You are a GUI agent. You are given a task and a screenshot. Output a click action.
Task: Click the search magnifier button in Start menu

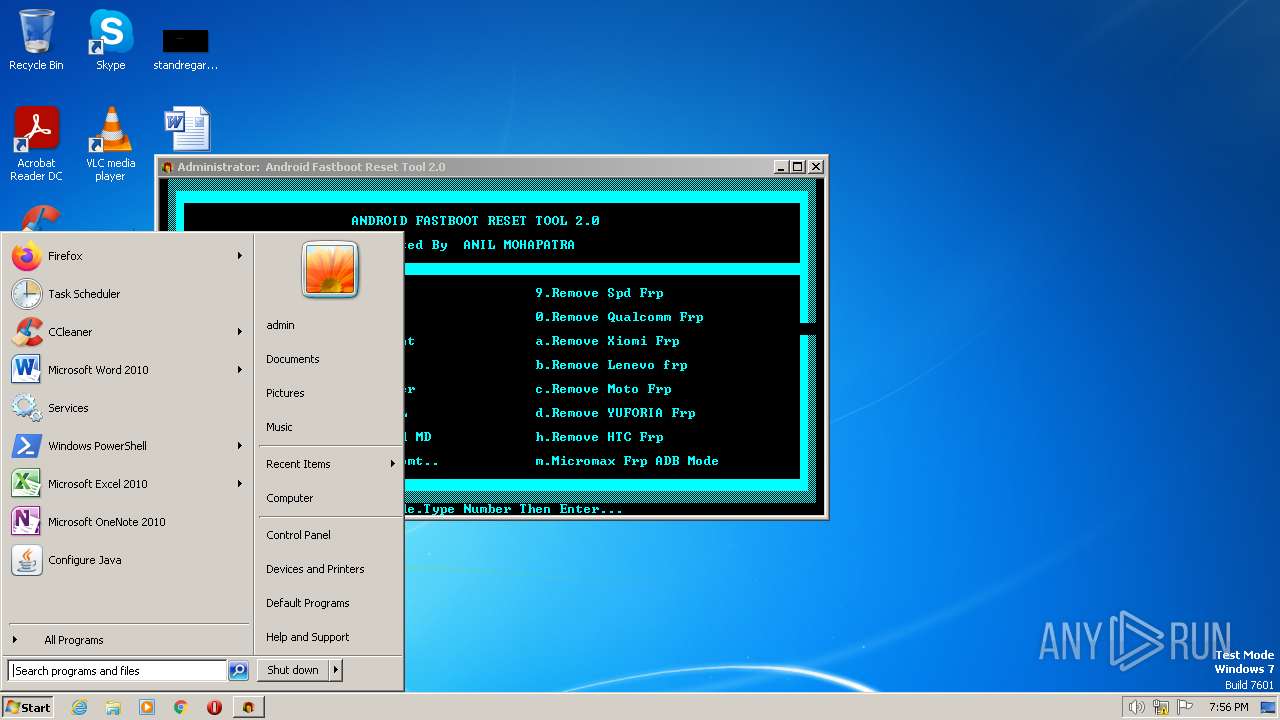(x=238, y=671)
